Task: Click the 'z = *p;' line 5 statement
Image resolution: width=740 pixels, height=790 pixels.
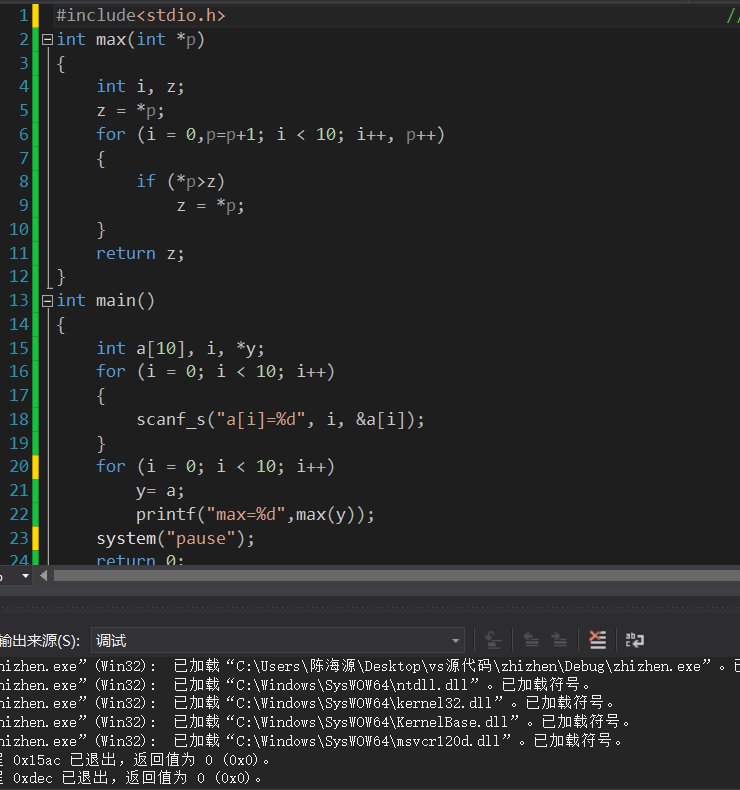Action: pyautogui.click(x=130, y=110)
